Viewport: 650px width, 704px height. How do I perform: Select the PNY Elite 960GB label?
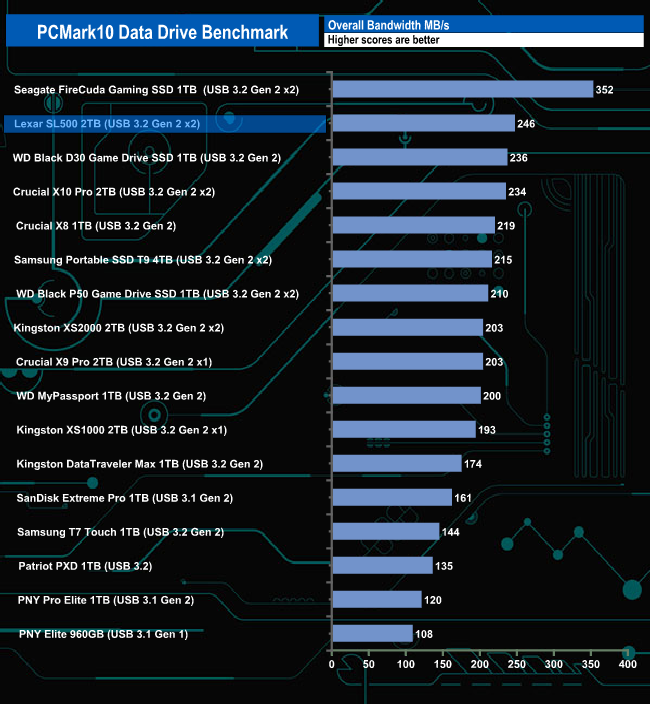(x=103, y=634)
